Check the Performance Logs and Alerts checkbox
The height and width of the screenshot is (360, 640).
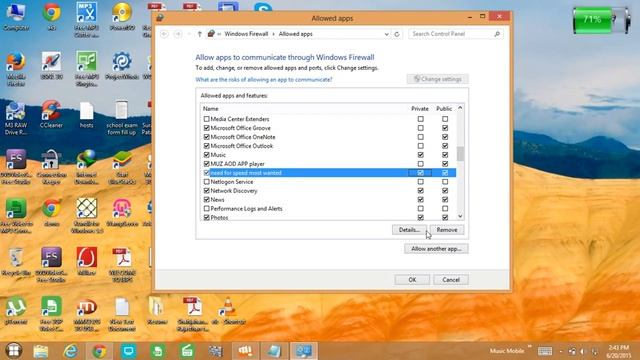[207, 209]
